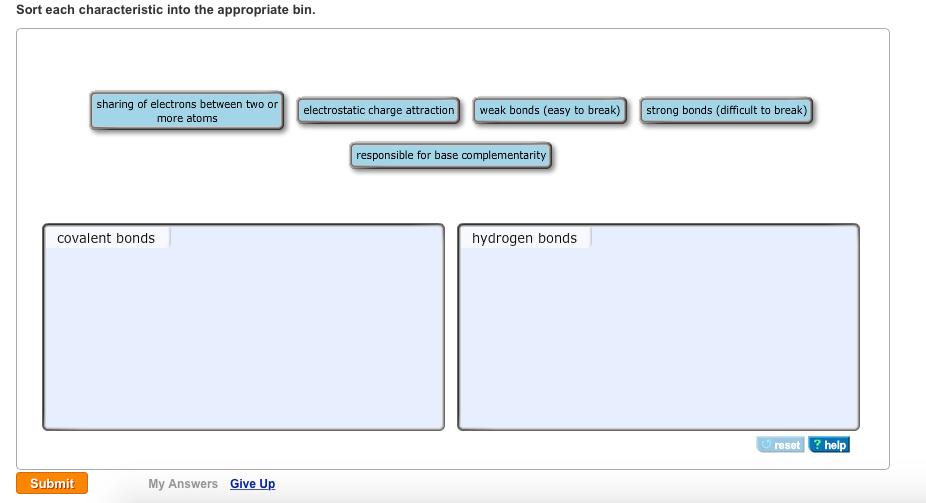Click empty space left of the 'responsible' tile
Screen dimensions: 926x503
pyautogui.click(x=200, y=160)
